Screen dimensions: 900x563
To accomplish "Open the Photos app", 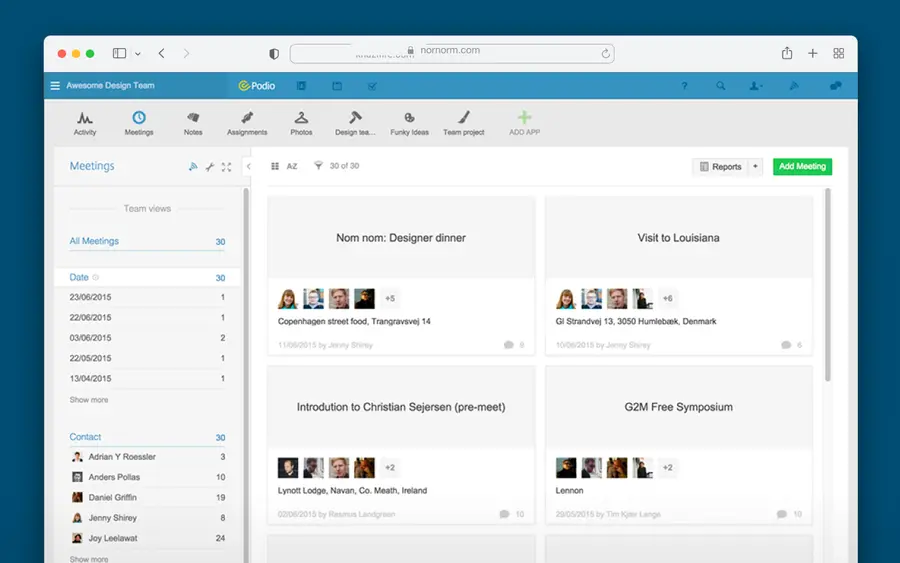I will point(301,123).
